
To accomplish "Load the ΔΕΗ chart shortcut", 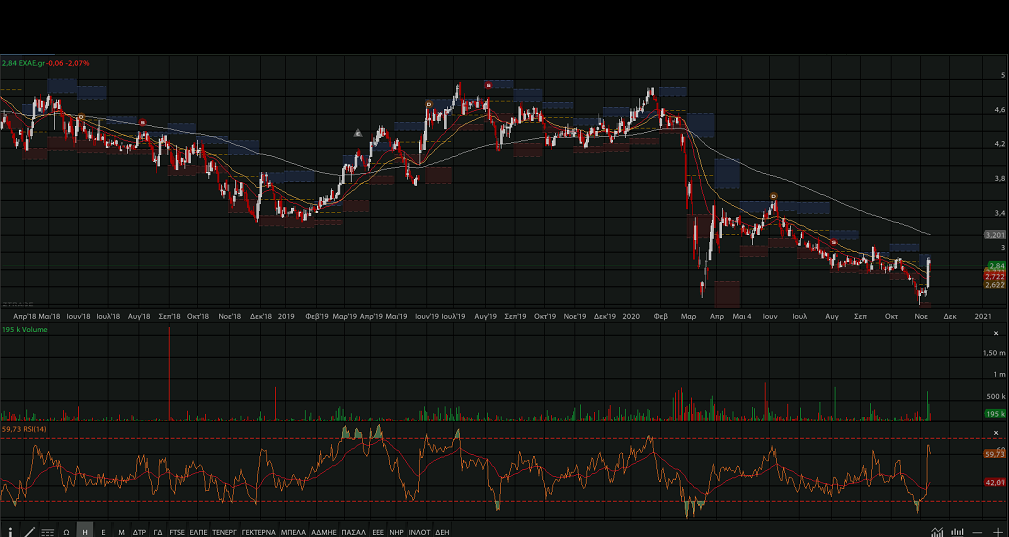I will (442, 532).
